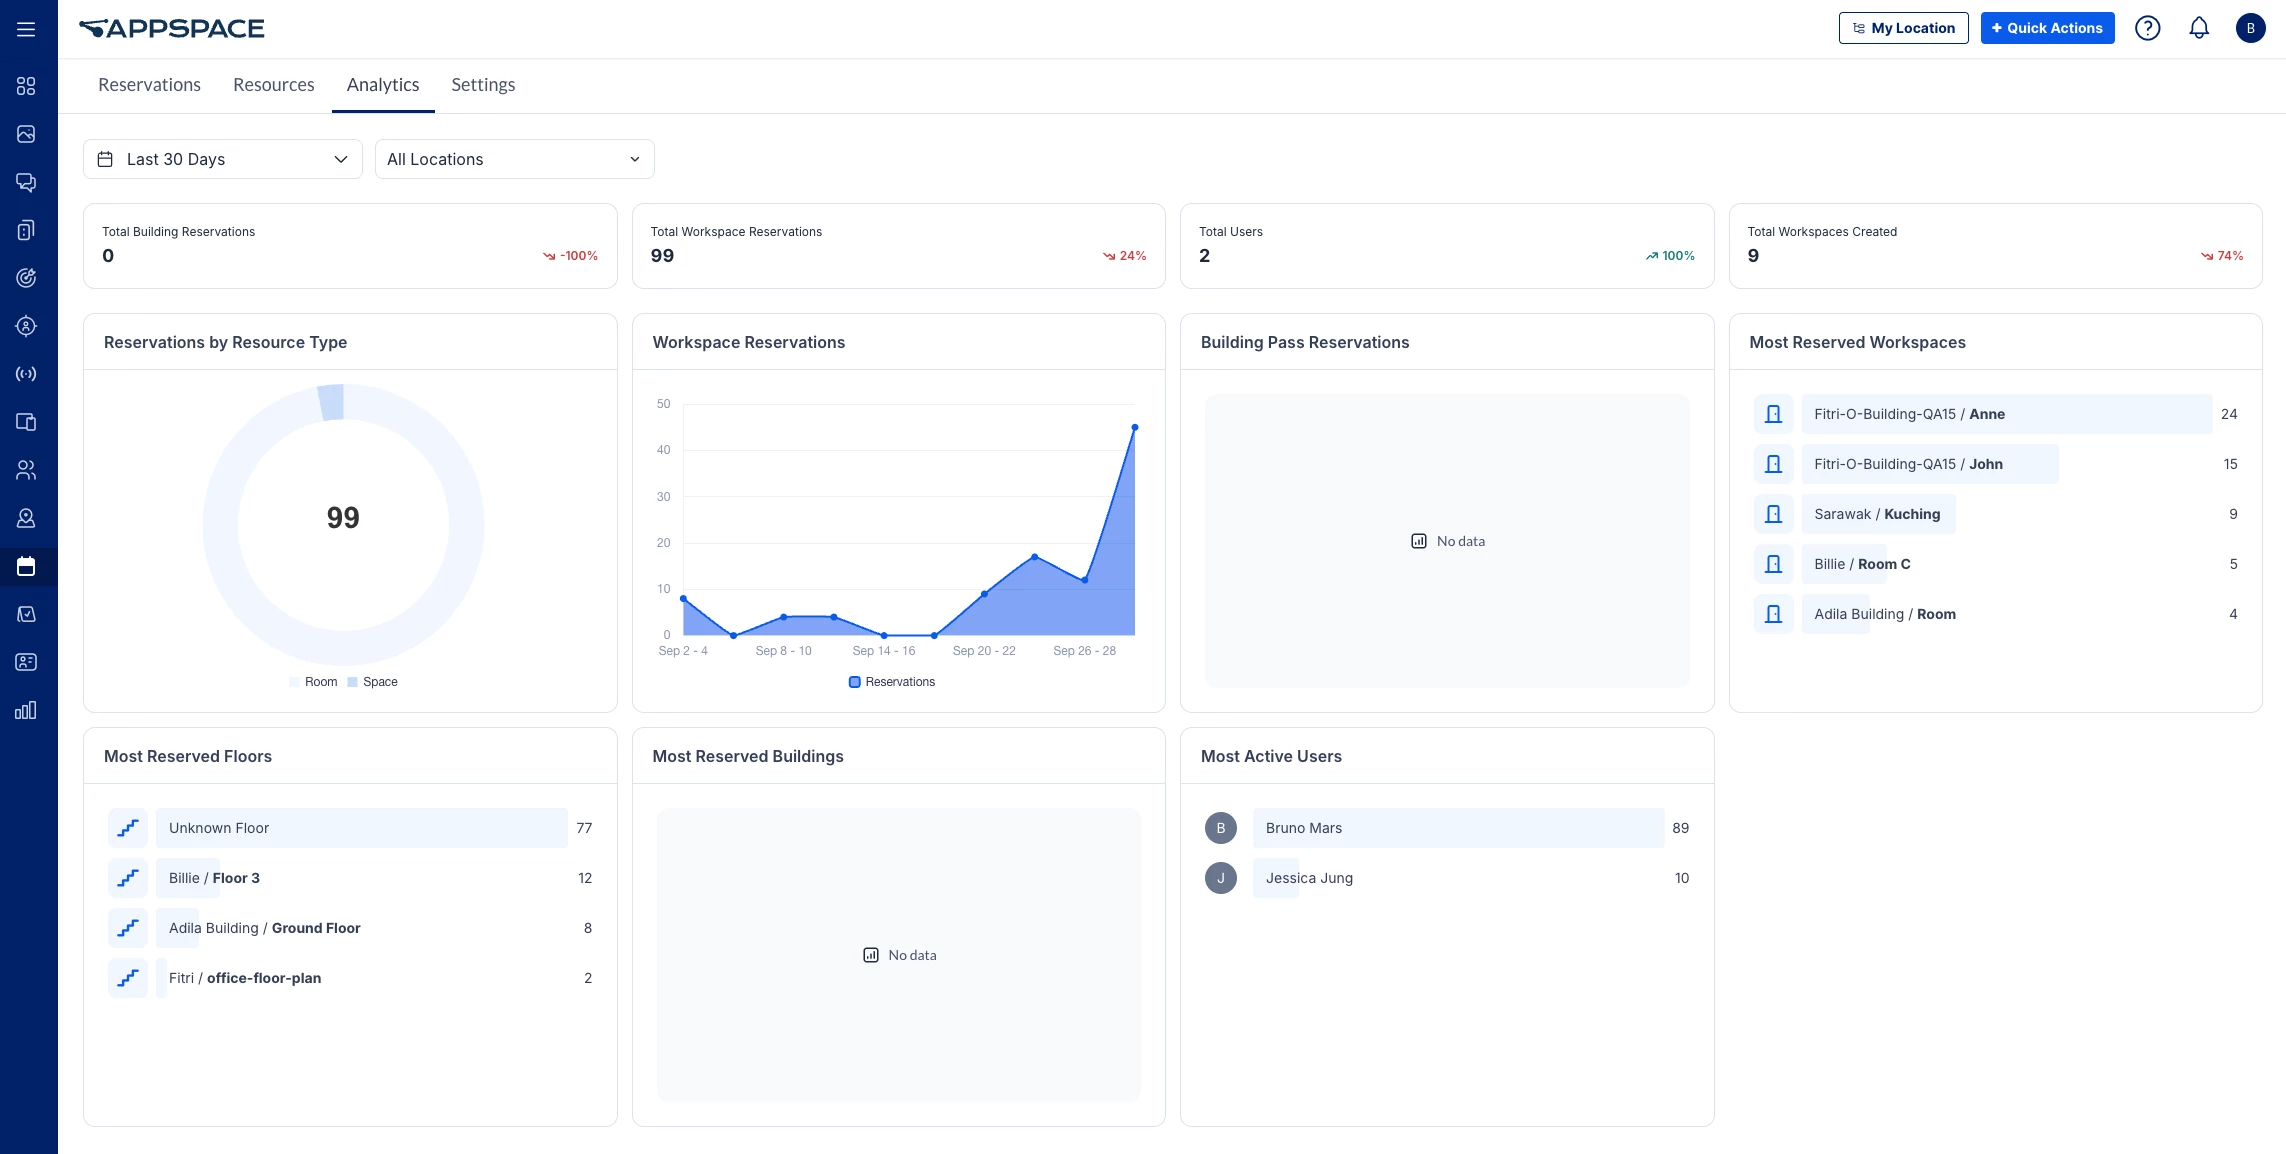Click the chat bubbles sidebar icon

(x=26, y=182)
